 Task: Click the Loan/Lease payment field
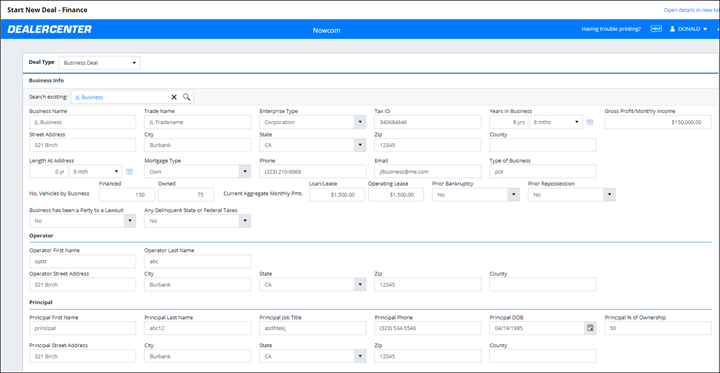tap(337, 195)
